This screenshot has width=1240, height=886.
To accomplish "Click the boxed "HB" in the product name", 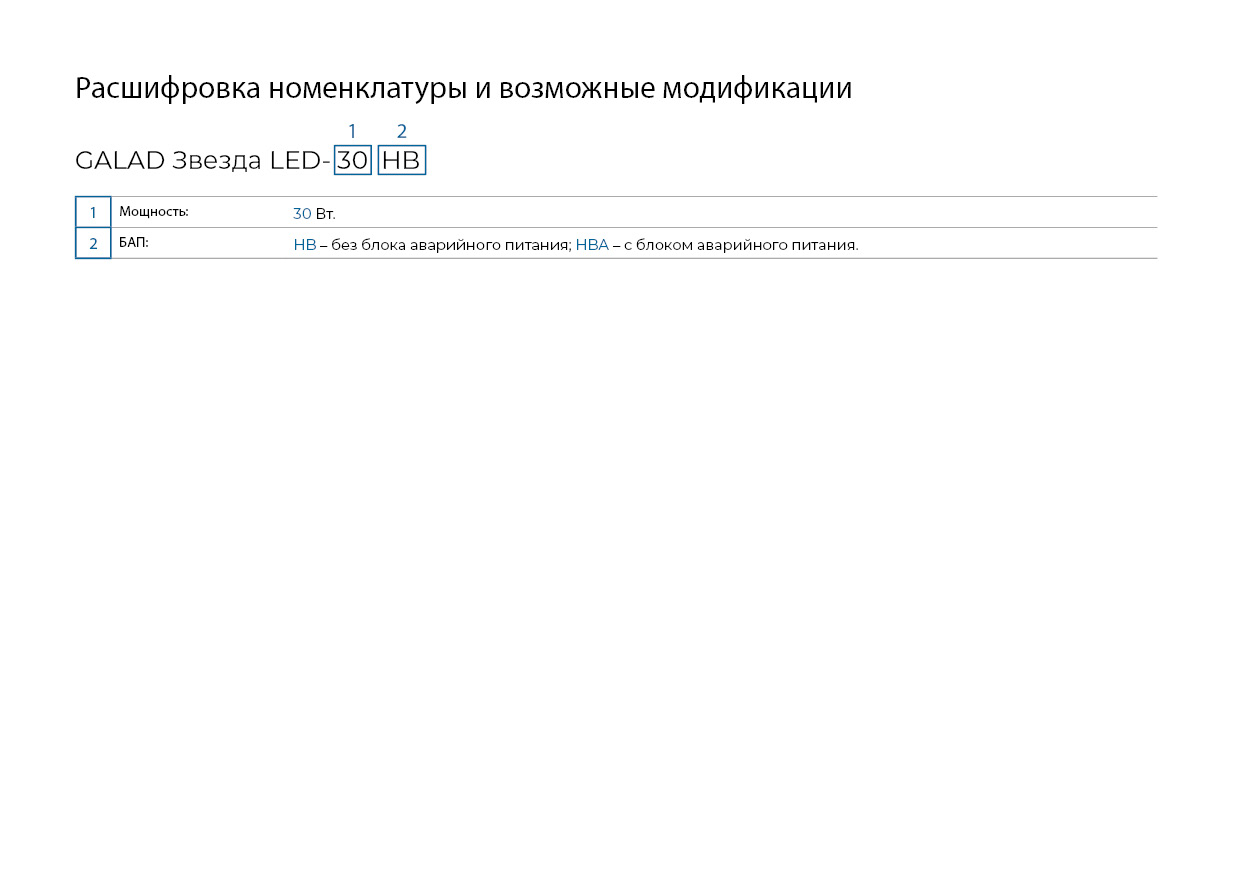I will [x=401, y=160].
